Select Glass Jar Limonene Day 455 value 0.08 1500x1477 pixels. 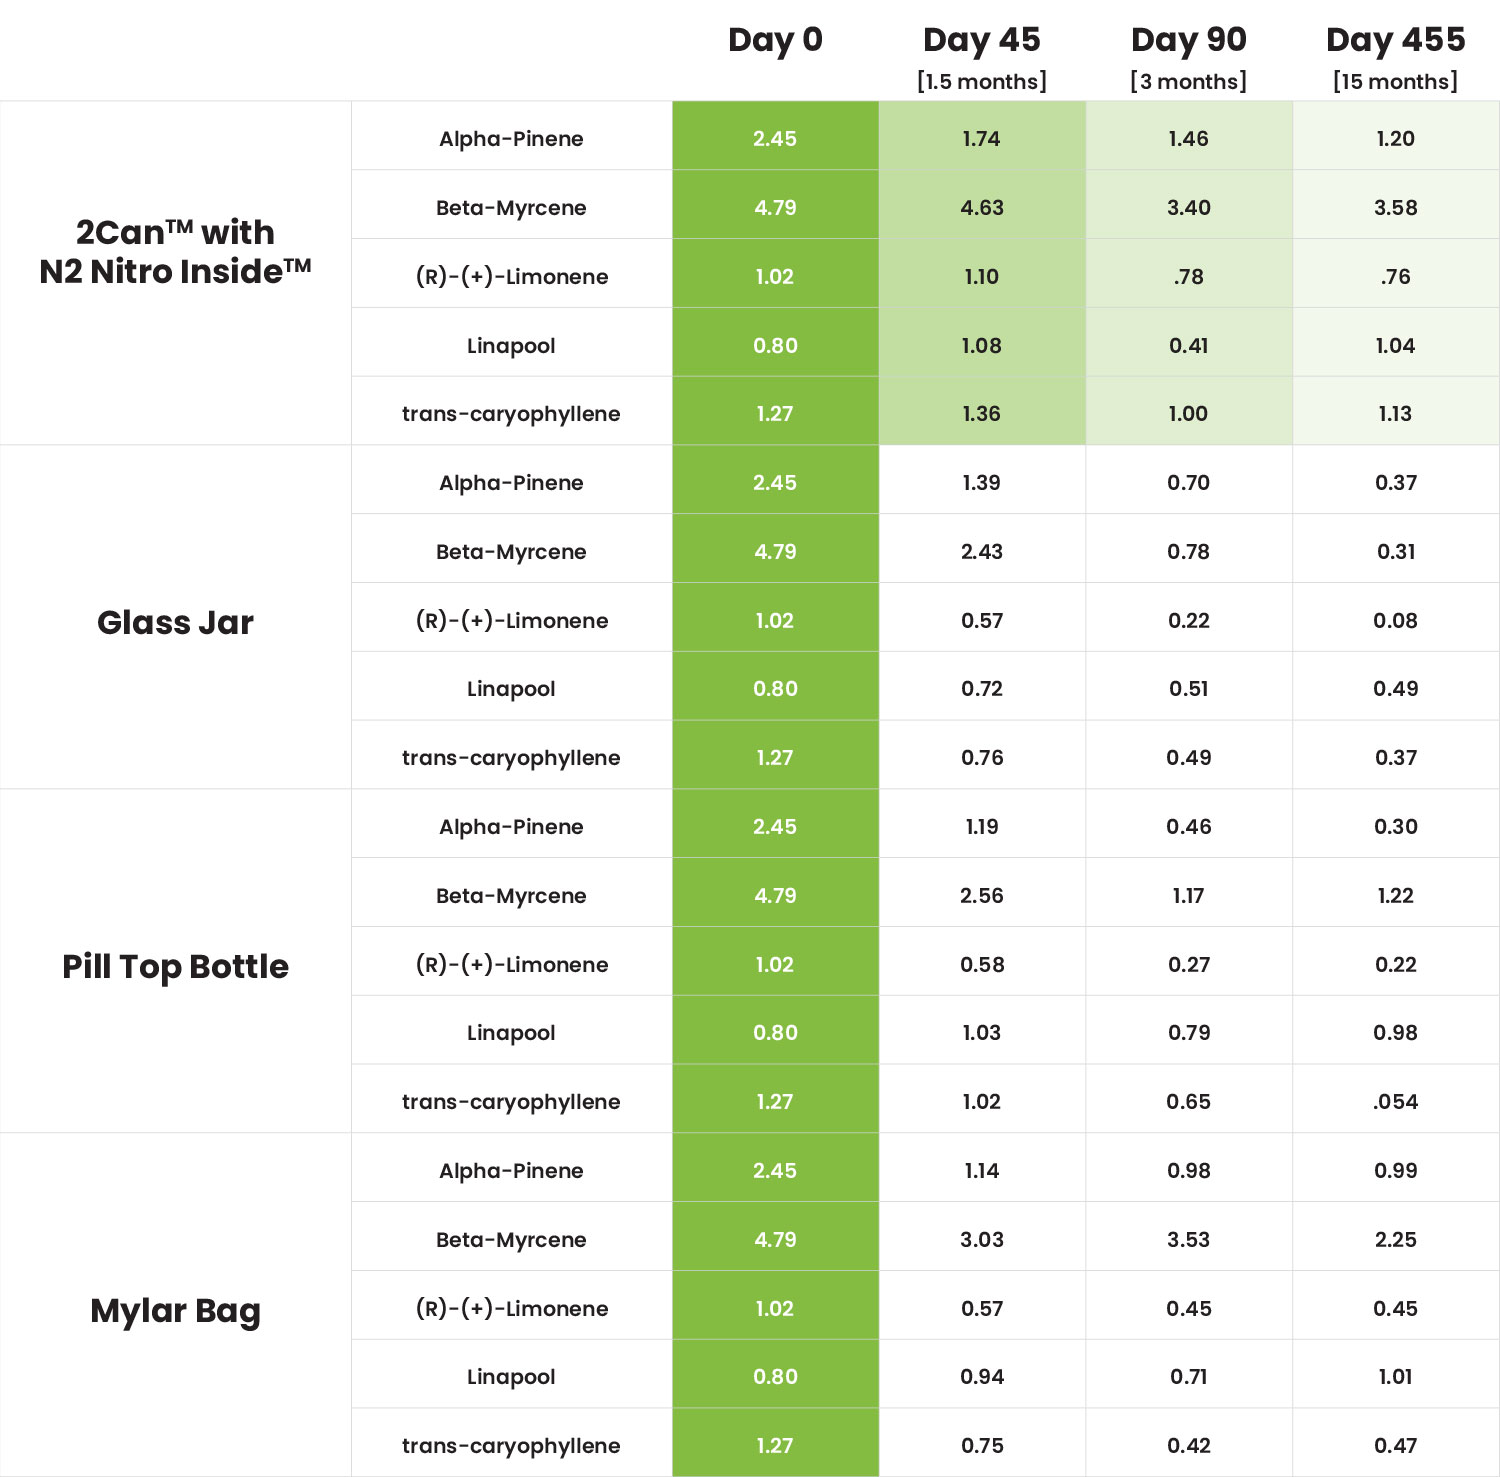pos(1396,621)
